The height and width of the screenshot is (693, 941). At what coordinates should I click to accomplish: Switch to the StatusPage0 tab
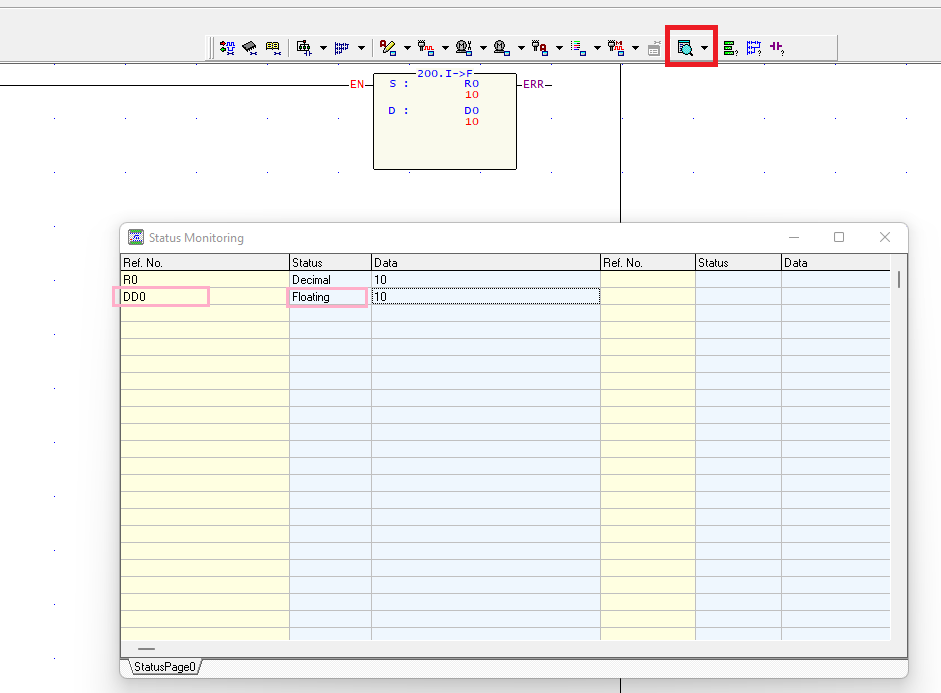(x=165, y=666)
